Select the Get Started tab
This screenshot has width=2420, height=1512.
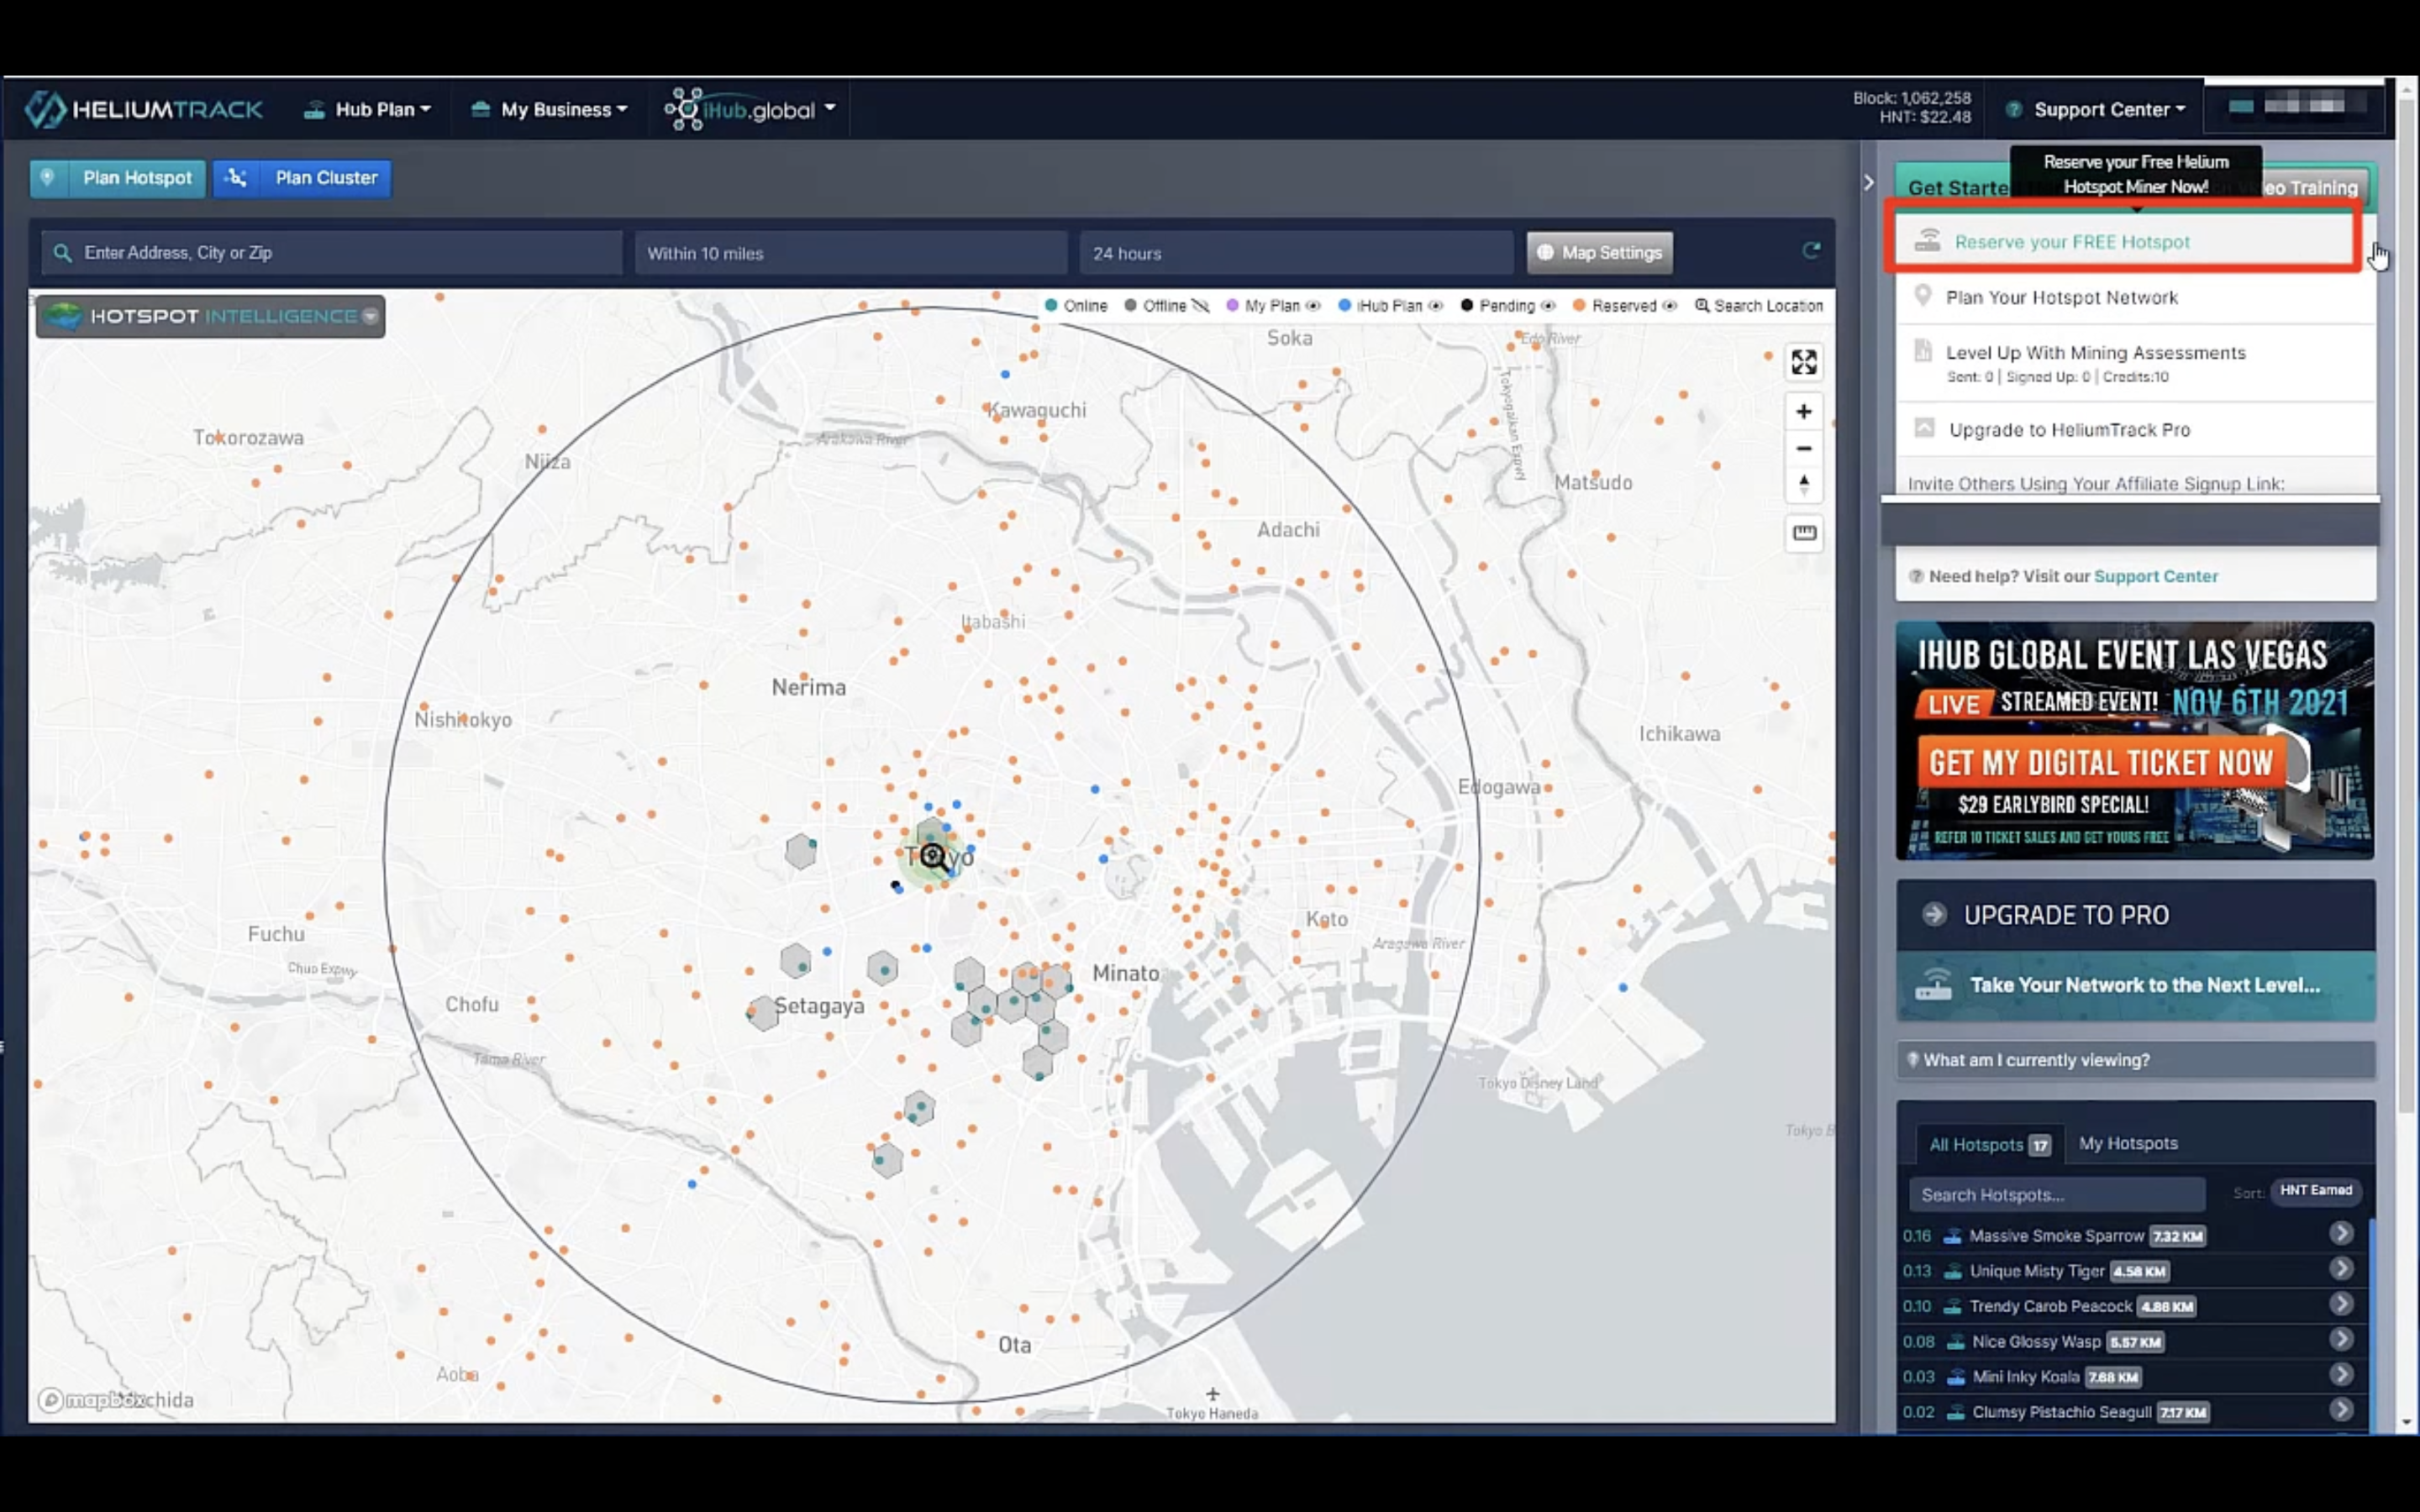1956,187
